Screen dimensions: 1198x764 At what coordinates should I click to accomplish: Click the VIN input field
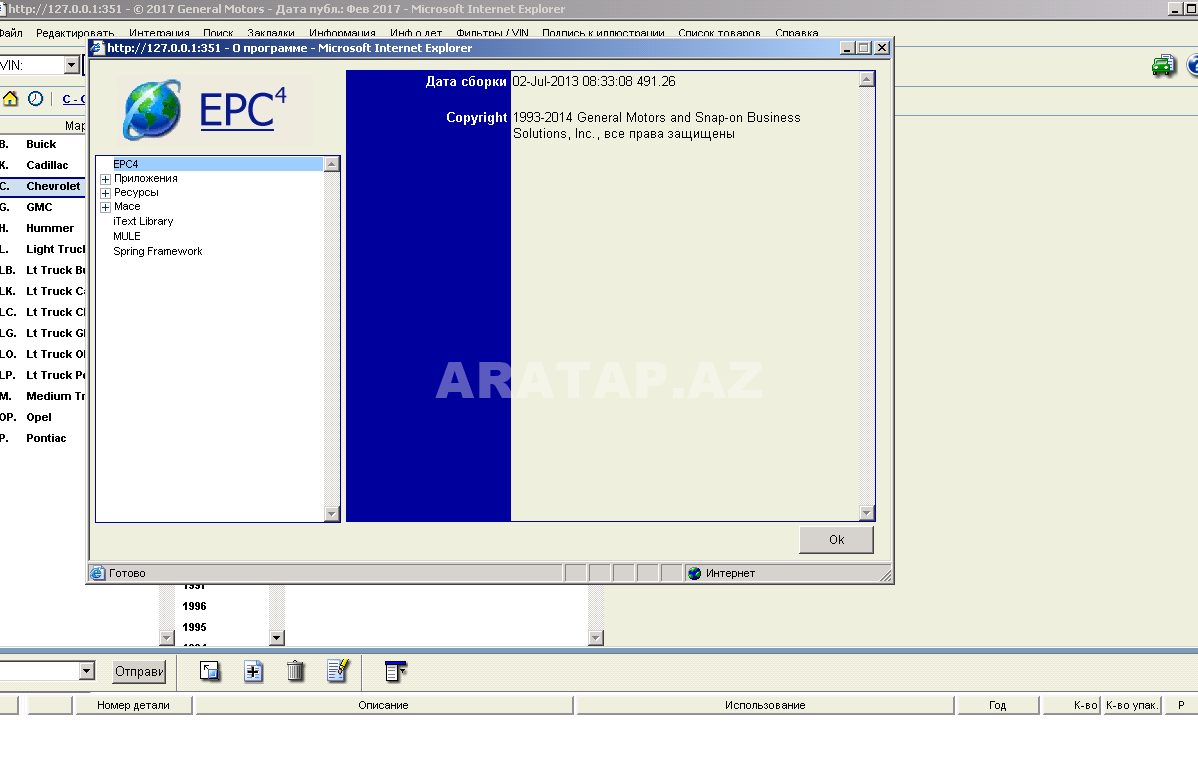click(x=32, y=65)
